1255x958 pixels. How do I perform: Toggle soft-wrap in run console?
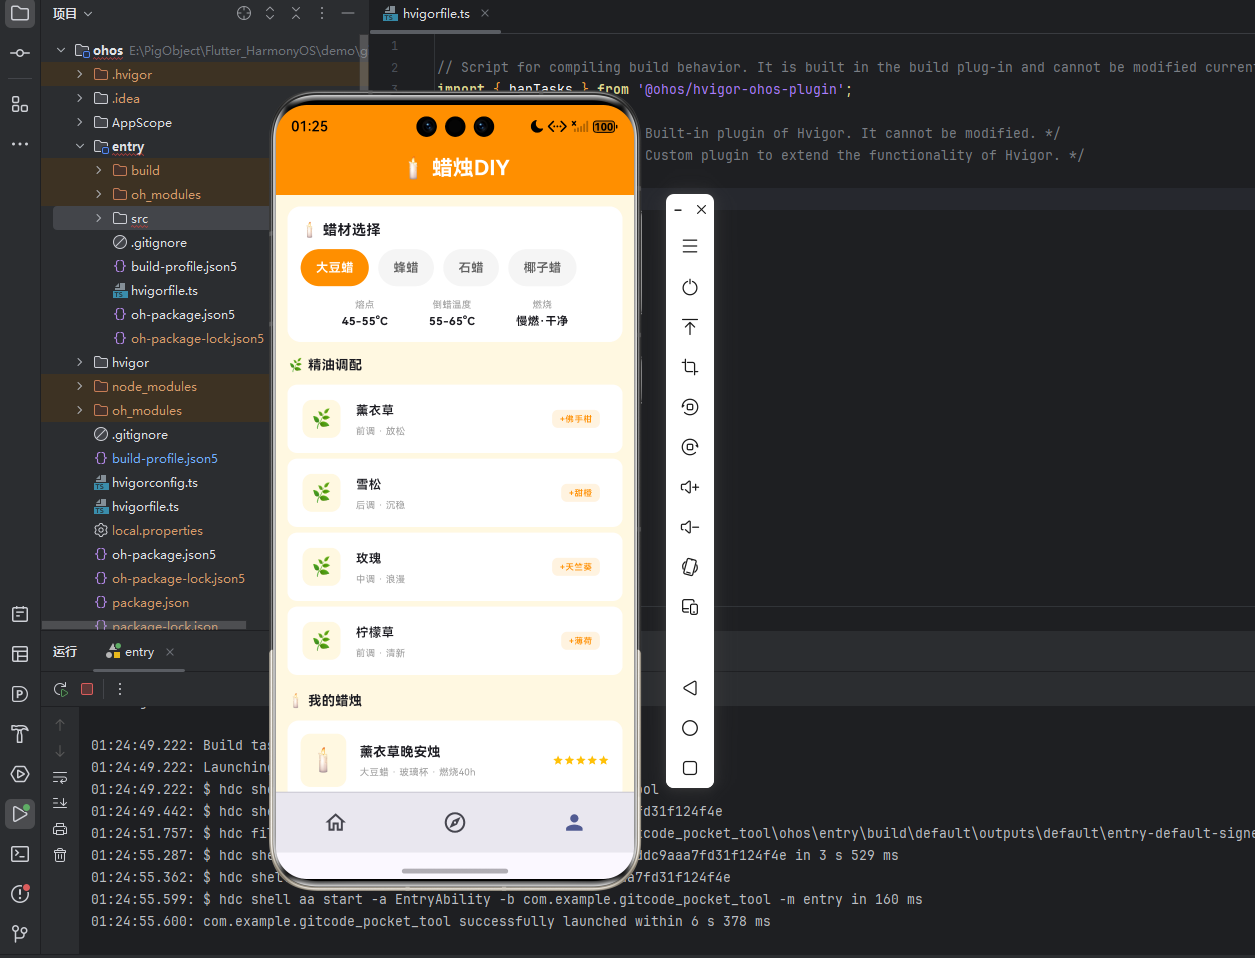coord(60,777)
